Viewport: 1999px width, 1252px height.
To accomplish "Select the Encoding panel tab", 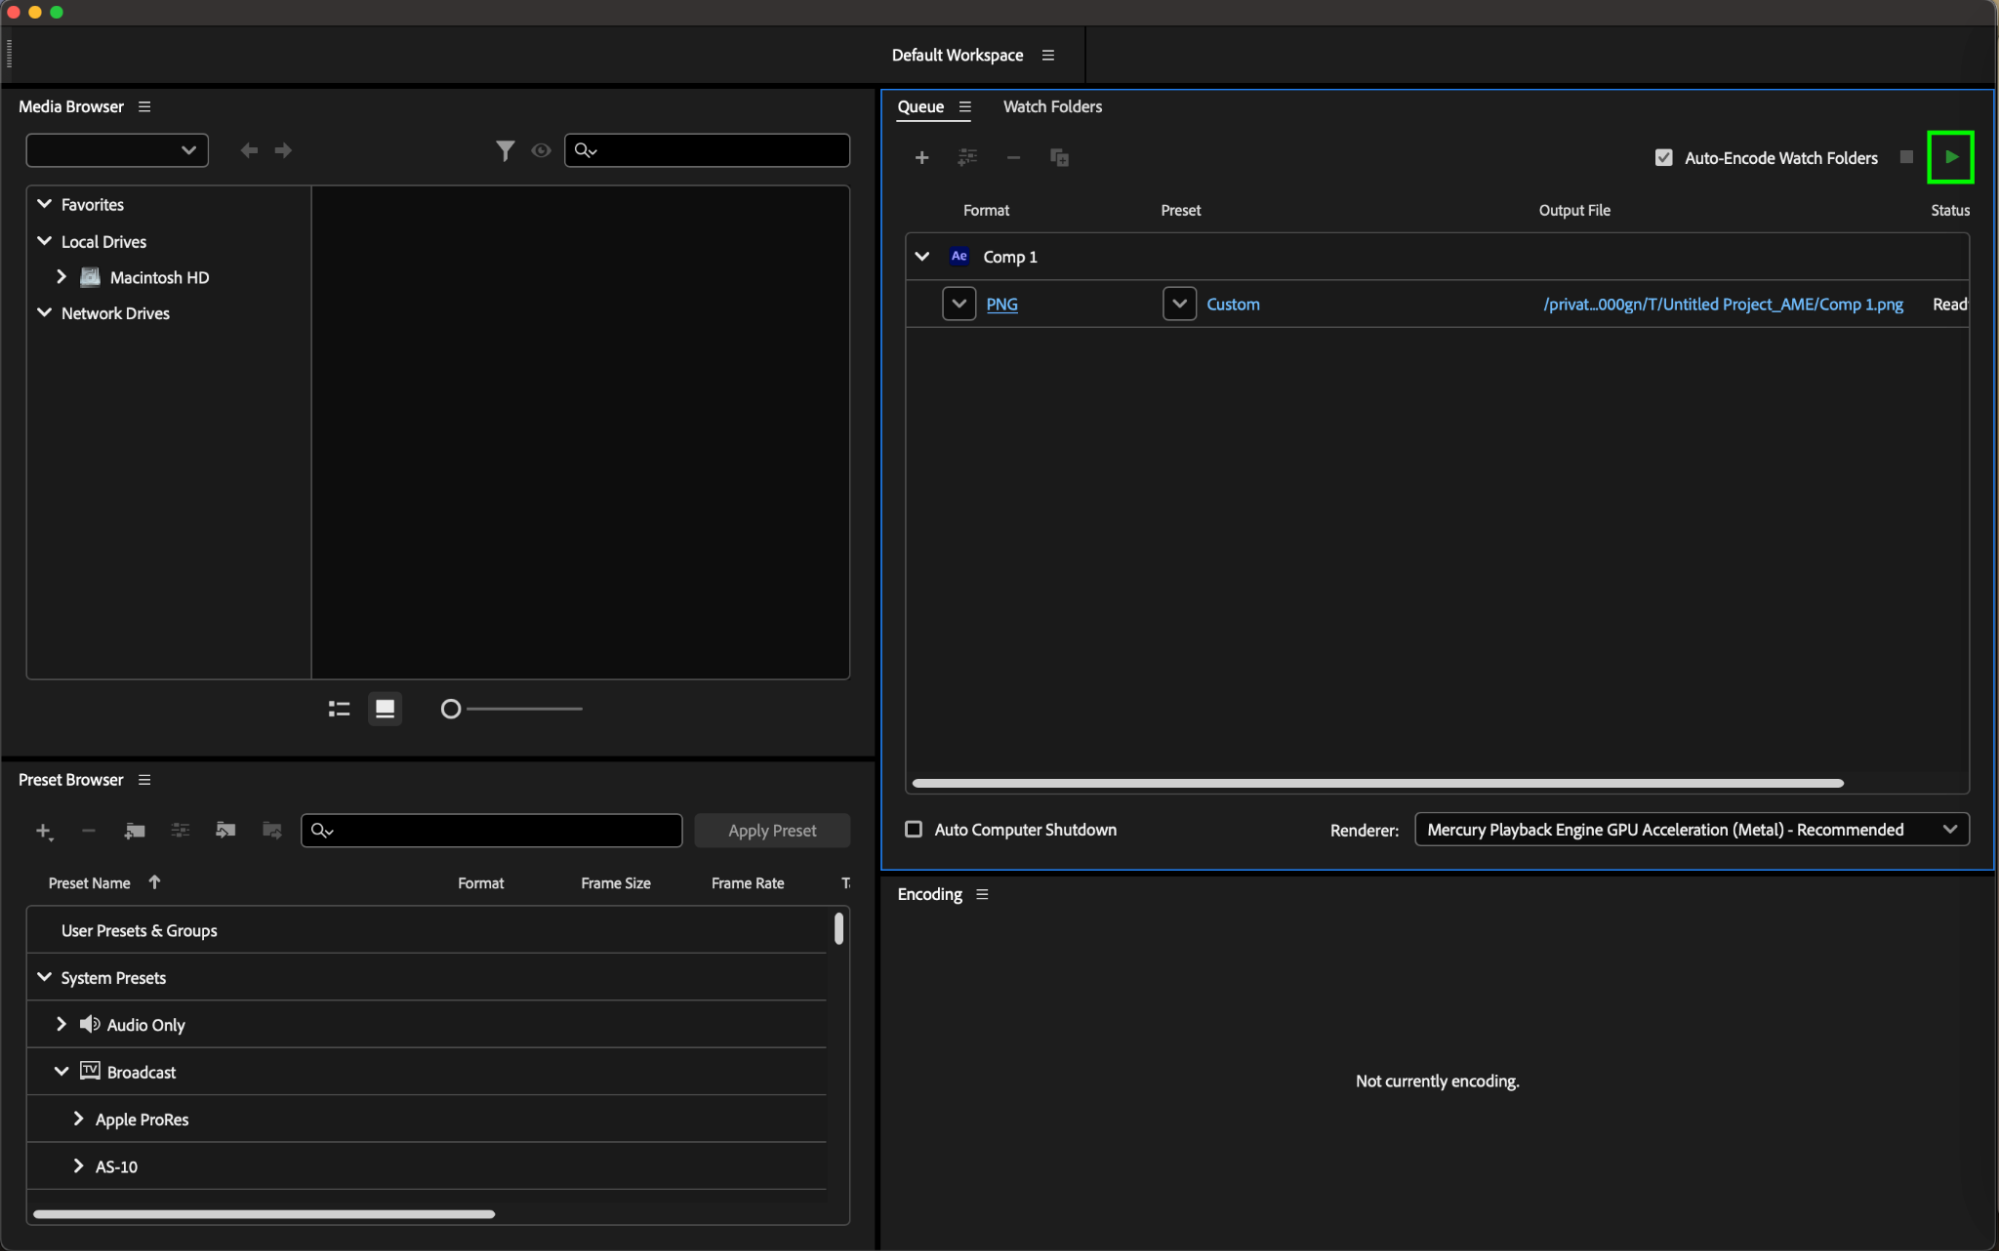I will (x=930, y=894).
